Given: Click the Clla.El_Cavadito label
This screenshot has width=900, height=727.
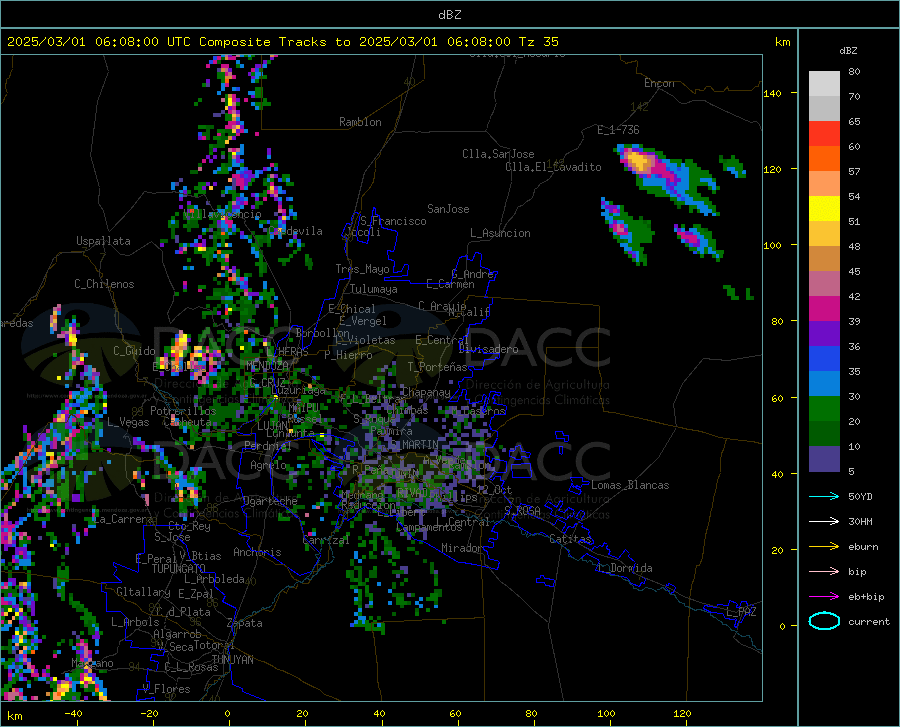Looking at the screenshot, I should [553, 167].
